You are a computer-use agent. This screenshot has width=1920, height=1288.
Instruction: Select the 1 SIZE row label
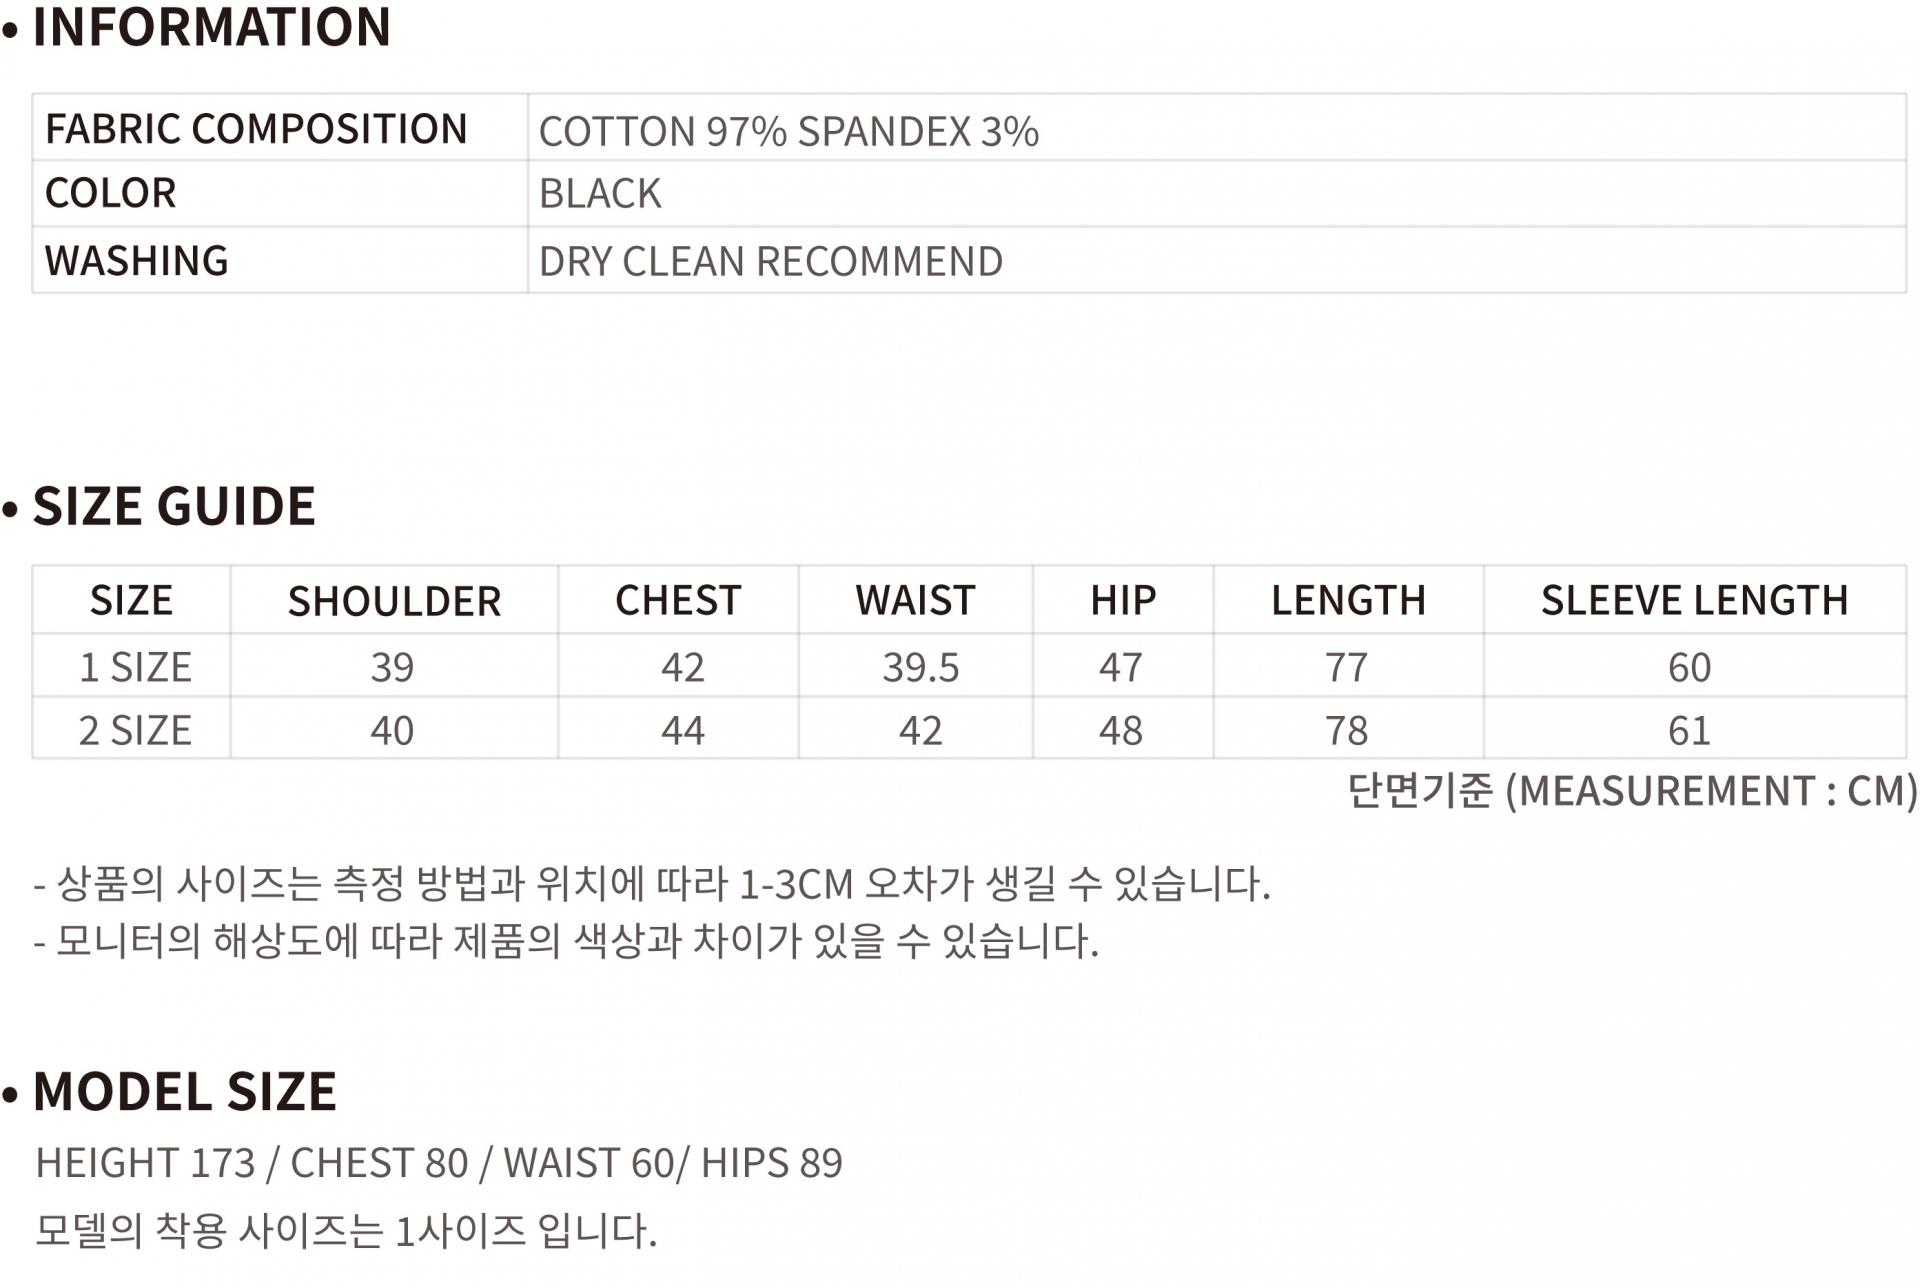click(135, 667)
